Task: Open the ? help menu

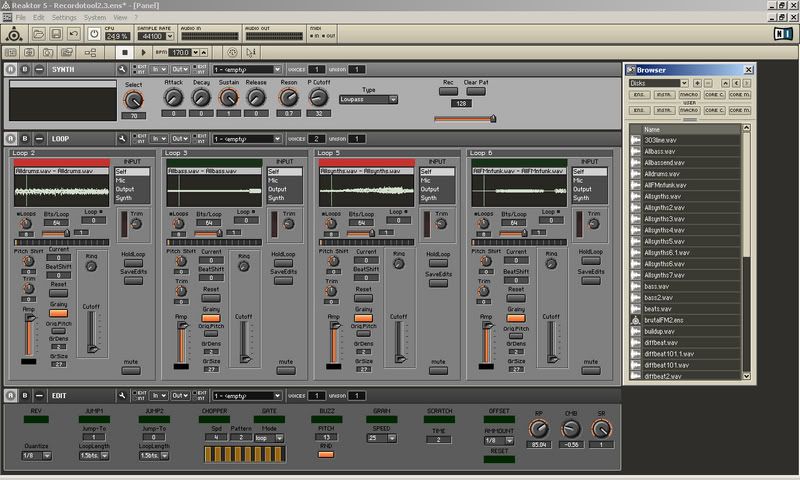Action: (136, 17)
